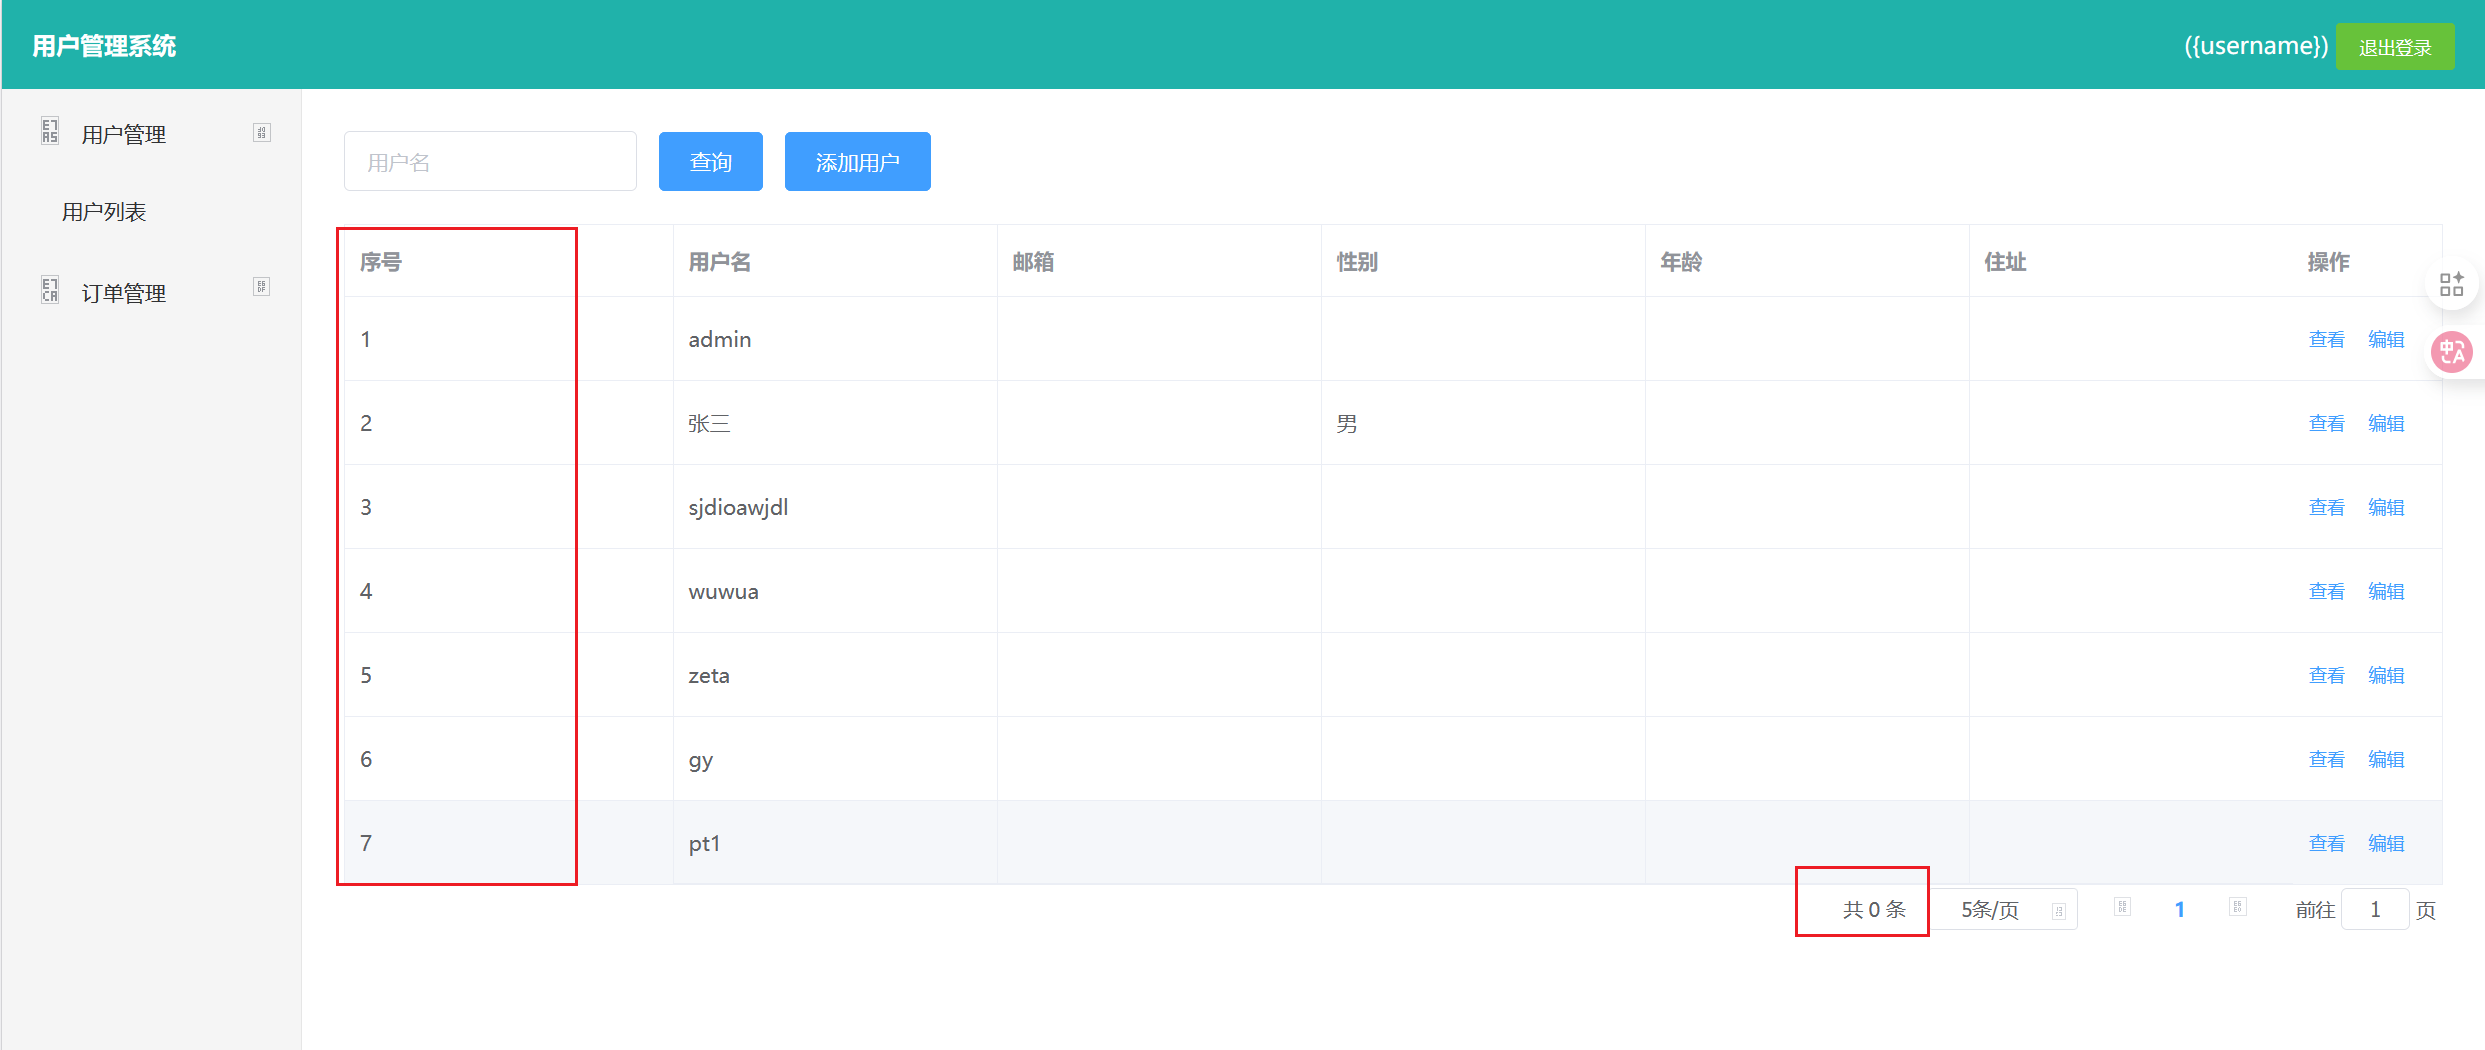Go to previous page arrow in pagination

coord(2122,908)
